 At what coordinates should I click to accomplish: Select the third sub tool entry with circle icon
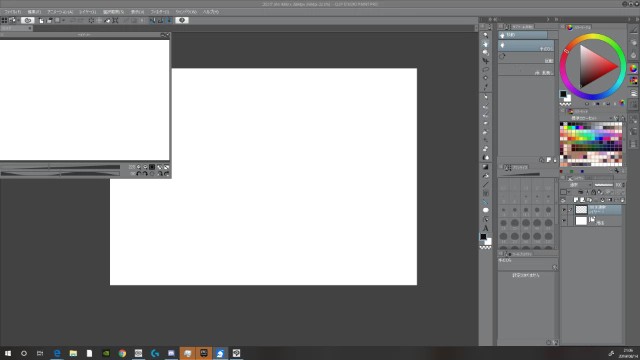tap(526, 58)
